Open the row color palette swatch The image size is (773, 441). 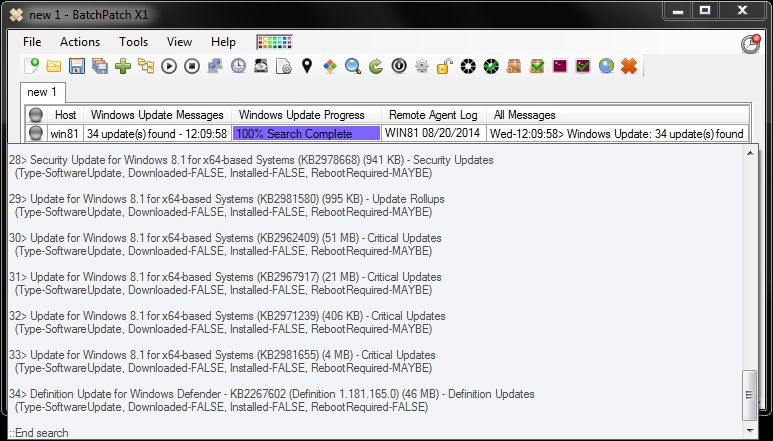[x=275, y=42]
